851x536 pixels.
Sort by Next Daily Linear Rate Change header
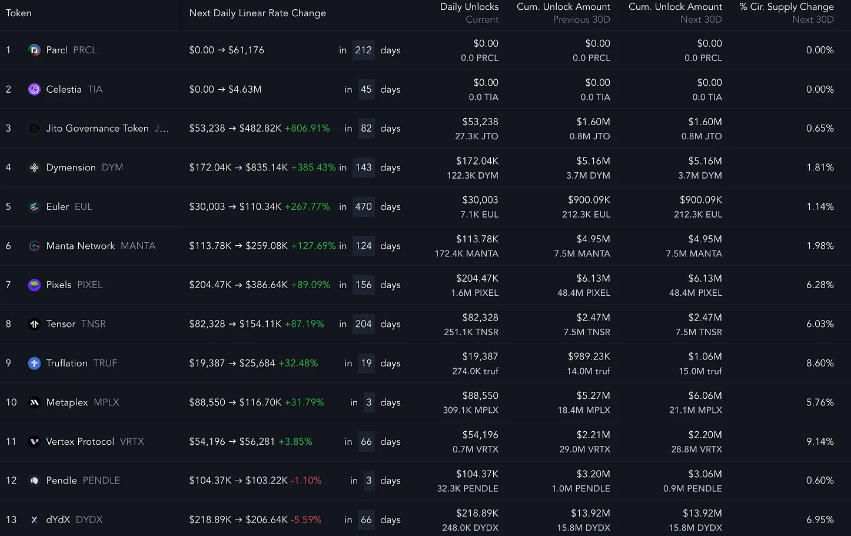click(x=257, y=13)
